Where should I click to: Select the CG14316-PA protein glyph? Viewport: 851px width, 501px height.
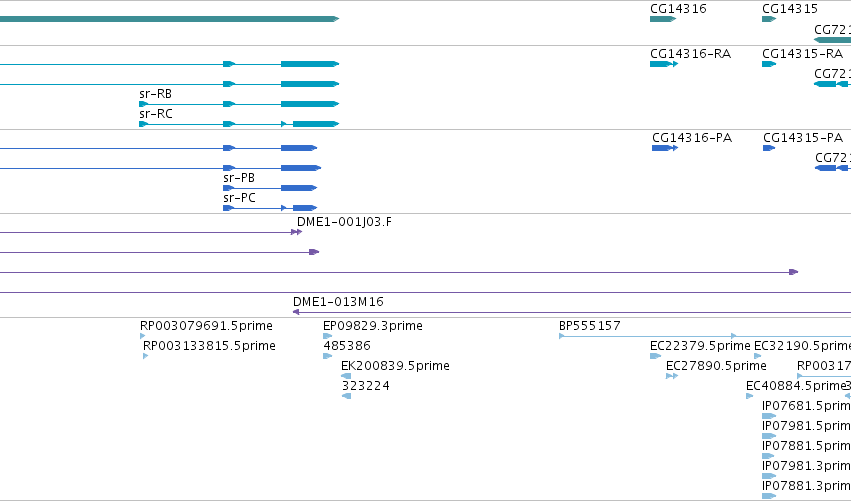pyautogui.click(x=665, y=148)
